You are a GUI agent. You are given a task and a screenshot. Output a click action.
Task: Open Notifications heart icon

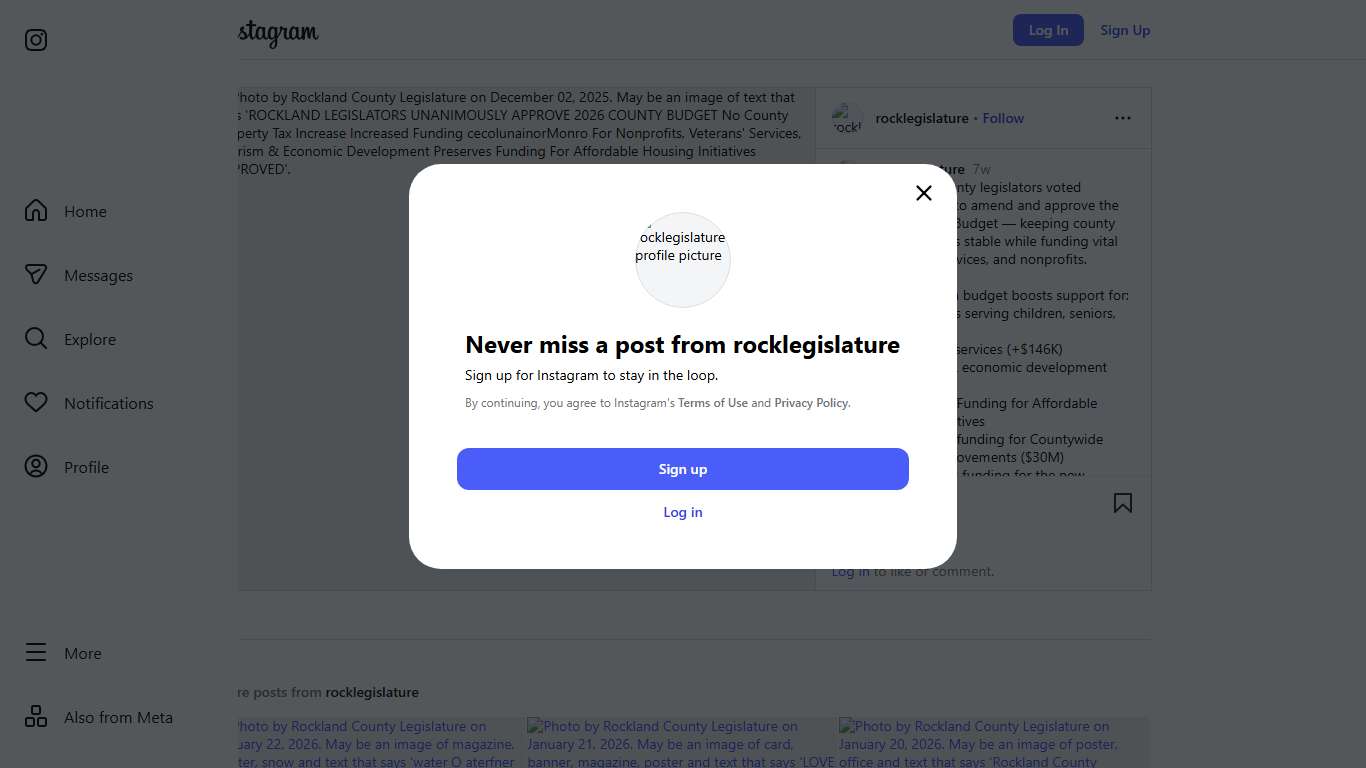(36, 403)
